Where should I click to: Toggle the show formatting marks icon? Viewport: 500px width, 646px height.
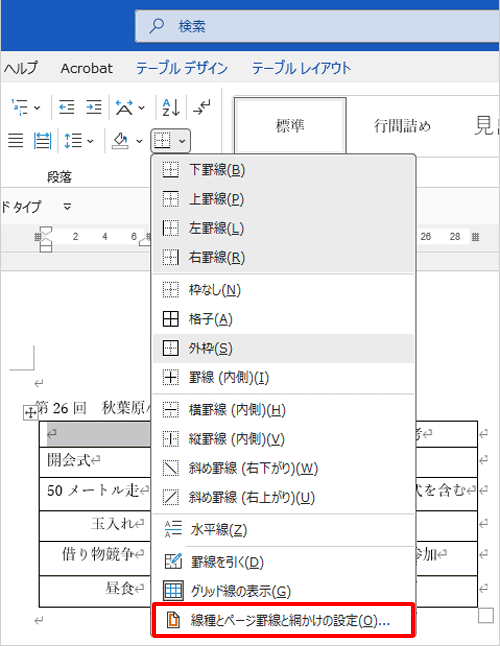pyautogui.click(x=202, y=107)
